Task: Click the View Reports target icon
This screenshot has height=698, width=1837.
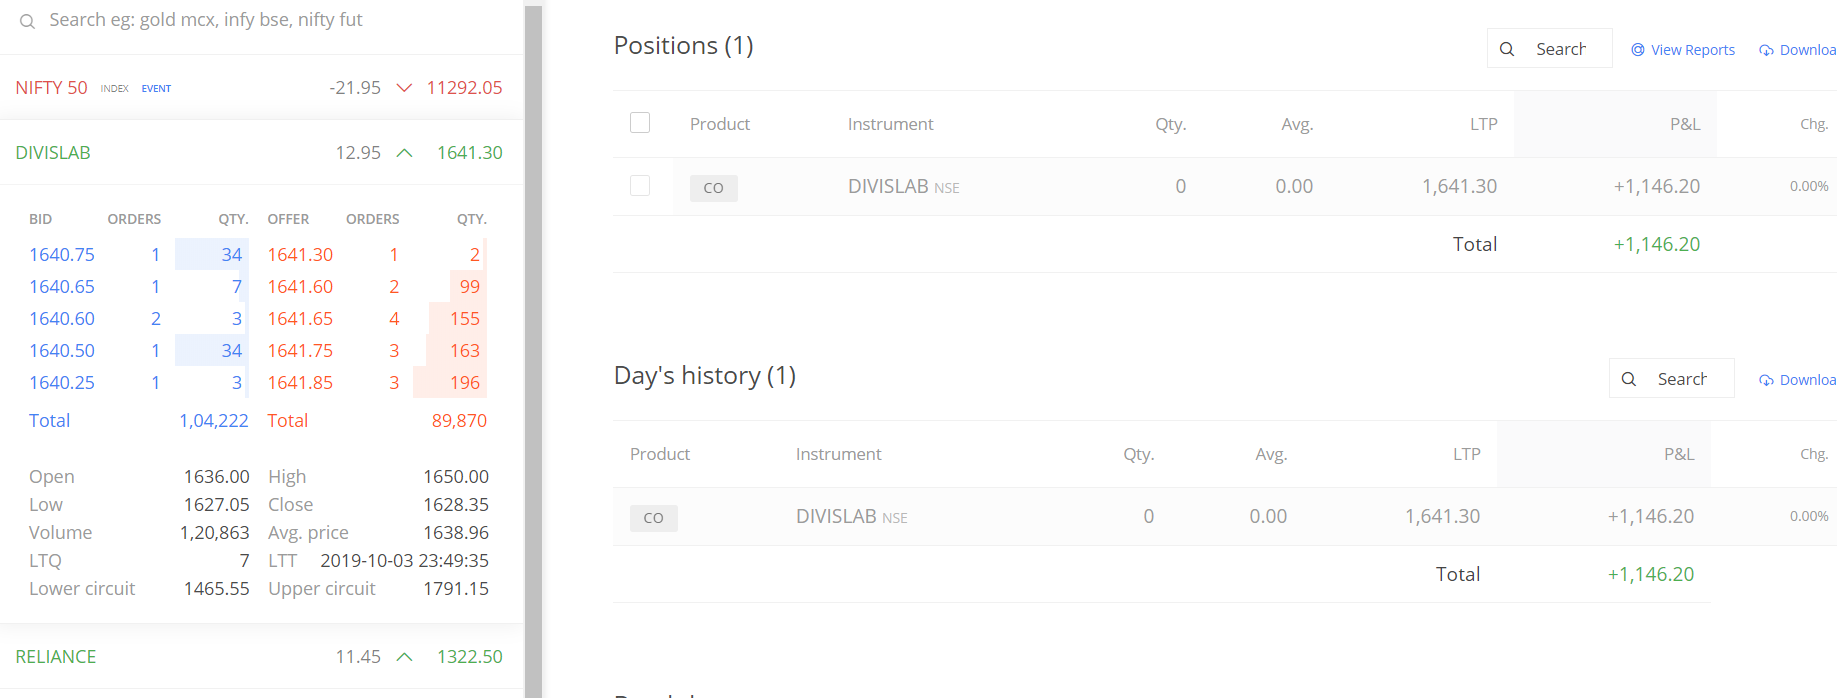Action: coord(1638,50)
